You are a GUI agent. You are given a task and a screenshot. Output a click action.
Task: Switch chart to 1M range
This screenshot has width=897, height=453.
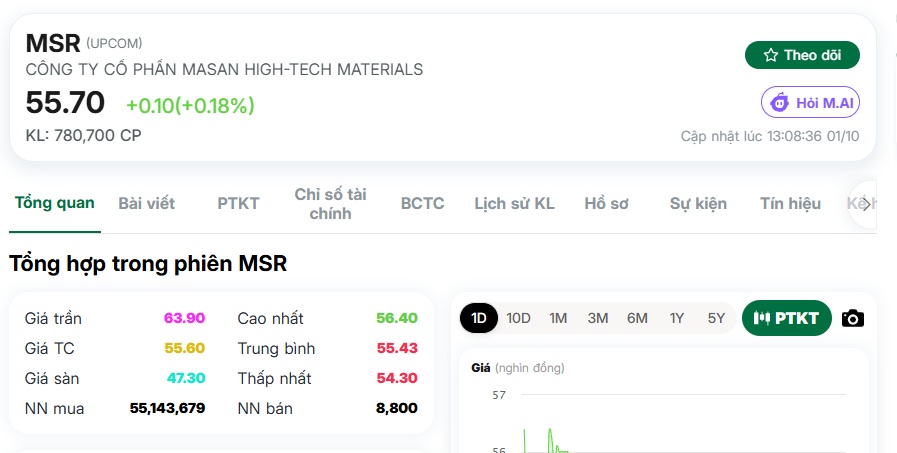pos(558,318)
